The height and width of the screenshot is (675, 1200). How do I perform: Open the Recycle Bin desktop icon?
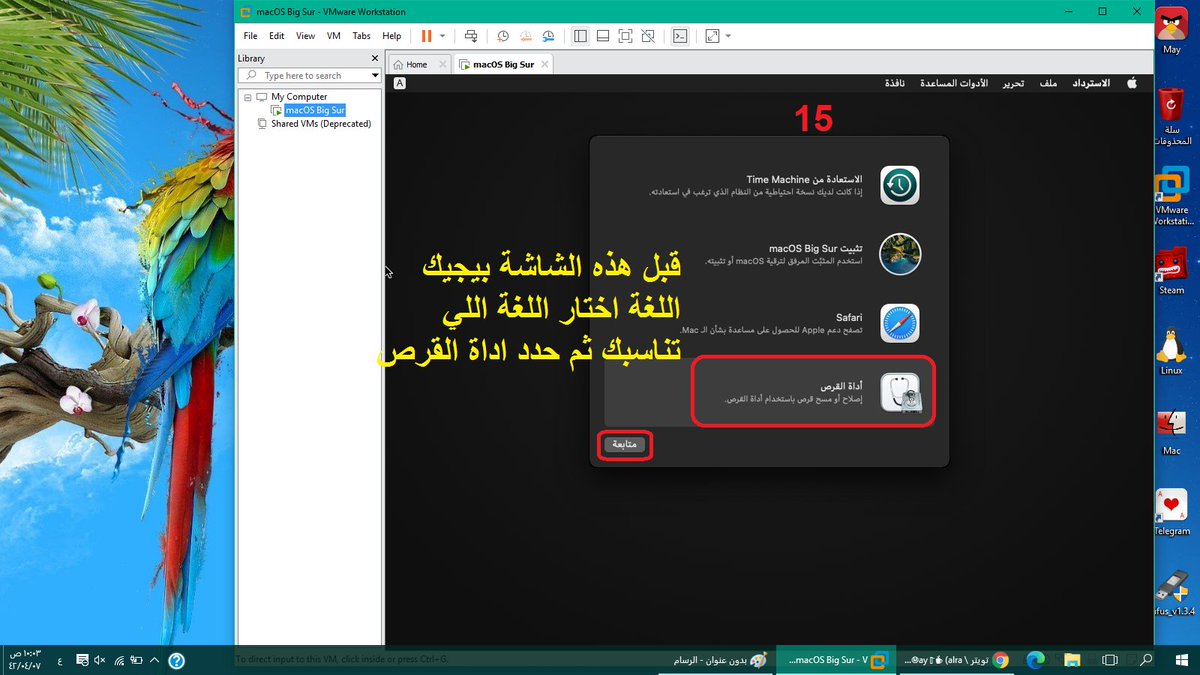pyautogui.click(x=1171, y=116)
